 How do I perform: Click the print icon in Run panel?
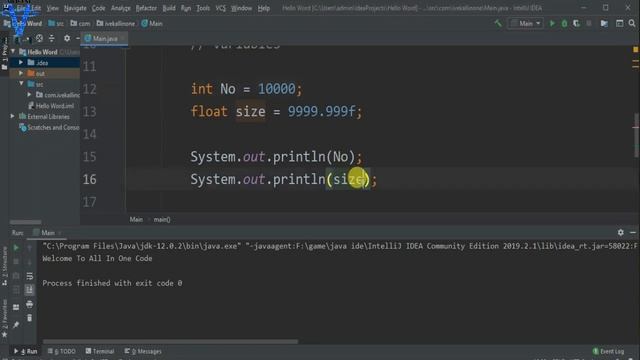(29, 304)
